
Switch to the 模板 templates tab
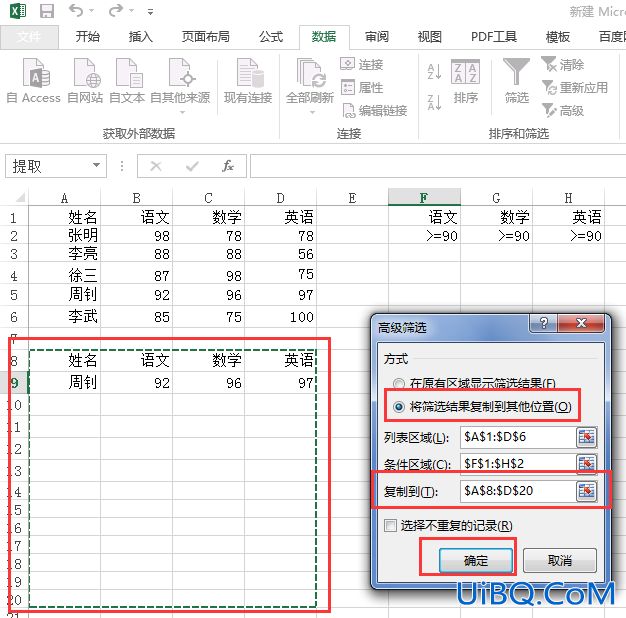click(558, 37)
